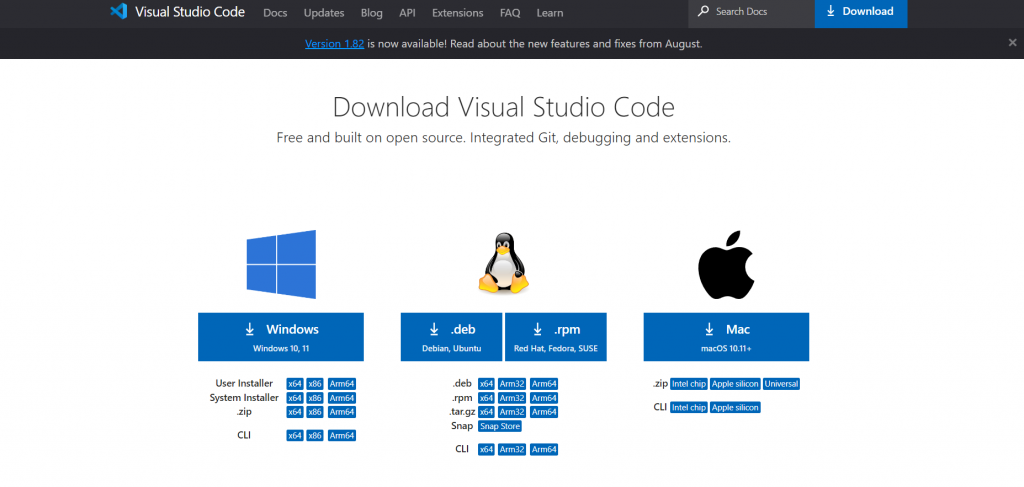Select x64 for Windows .zip
This screenshot has width=1024, height=487.
point(295,412)
